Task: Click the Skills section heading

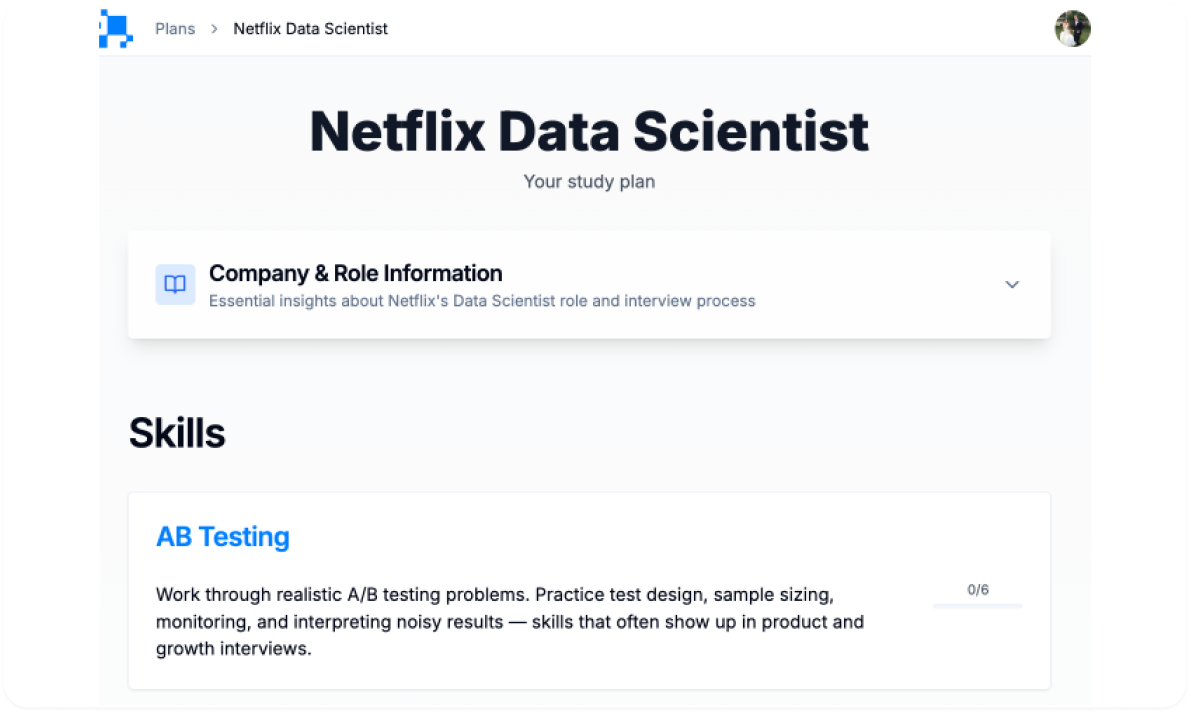Action: click(177, 433)
